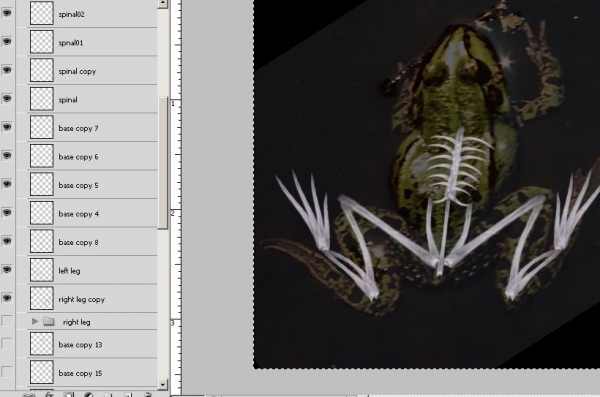The image size is (600, 397).
Task: Select the layer named right leg copy
Action: click(82, 299)
